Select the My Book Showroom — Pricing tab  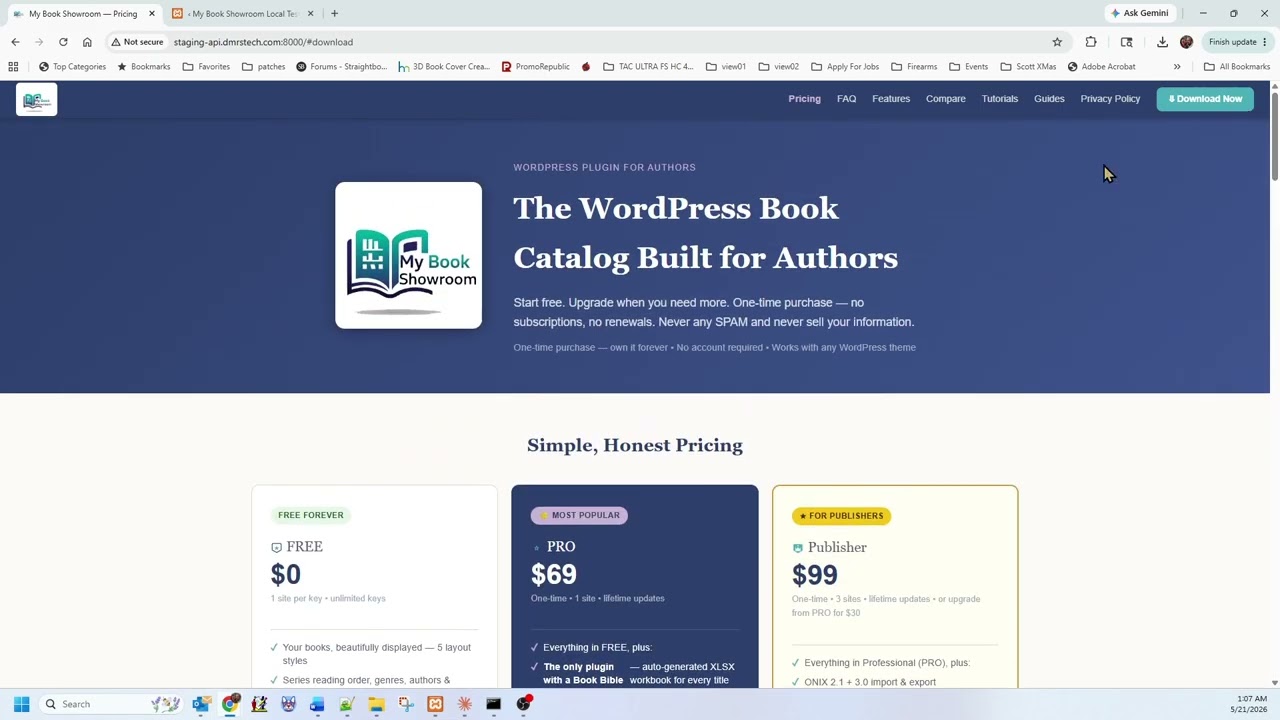click(83, 14)
